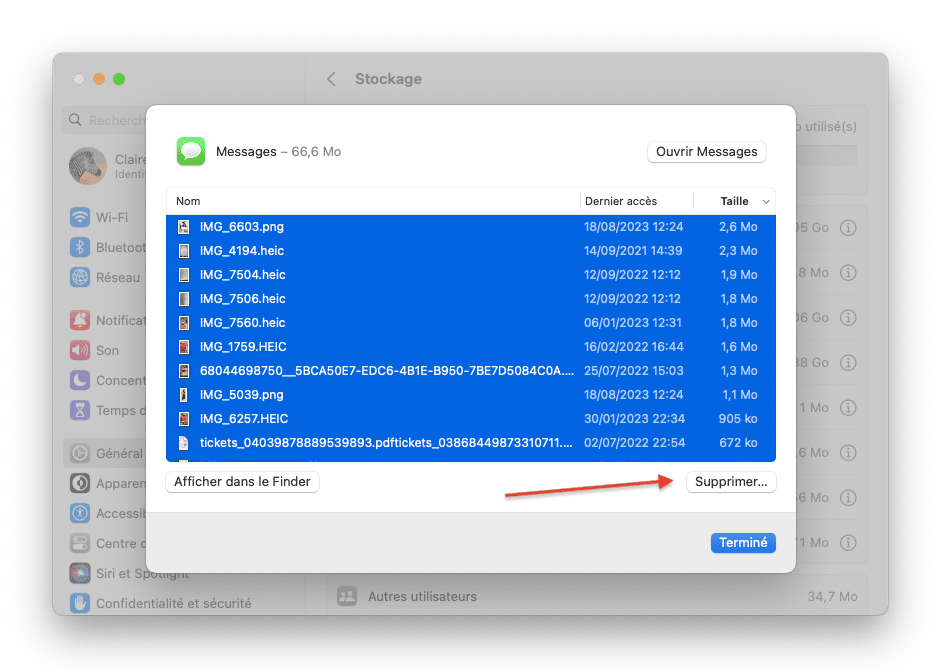The width and height of the screenshot is (936, 672).
Task: Click the info icon in top storage row
Action: pos(848,228)
